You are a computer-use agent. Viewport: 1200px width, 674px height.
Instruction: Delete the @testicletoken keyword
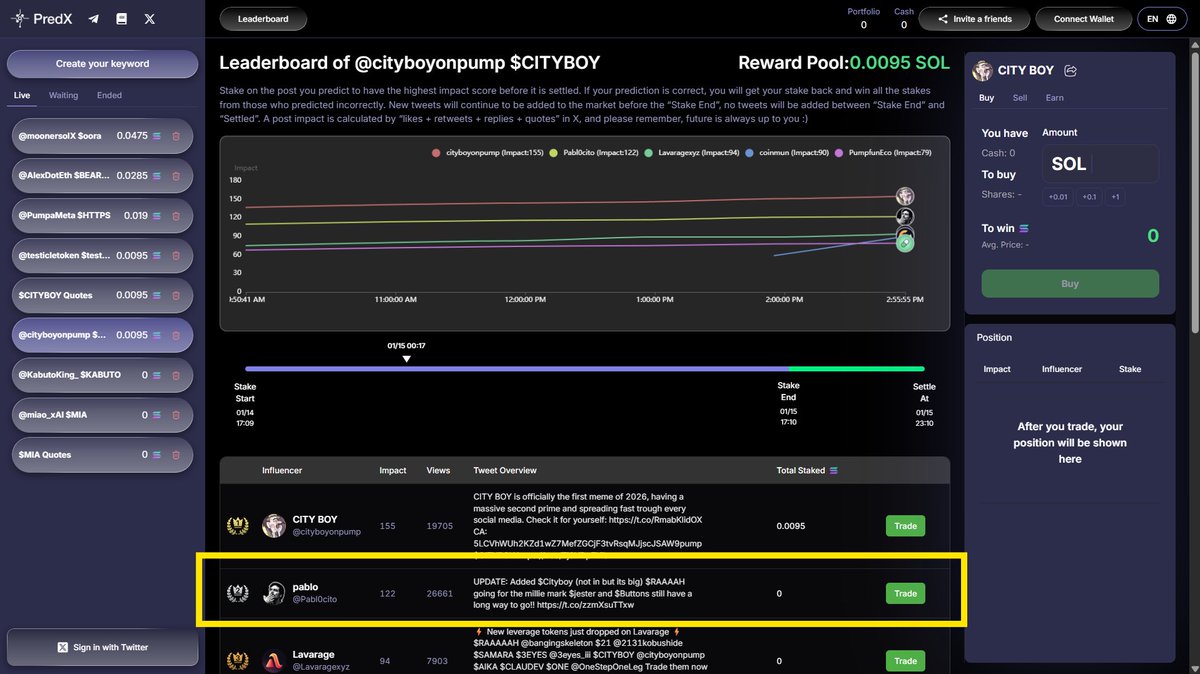click(176, 255)
